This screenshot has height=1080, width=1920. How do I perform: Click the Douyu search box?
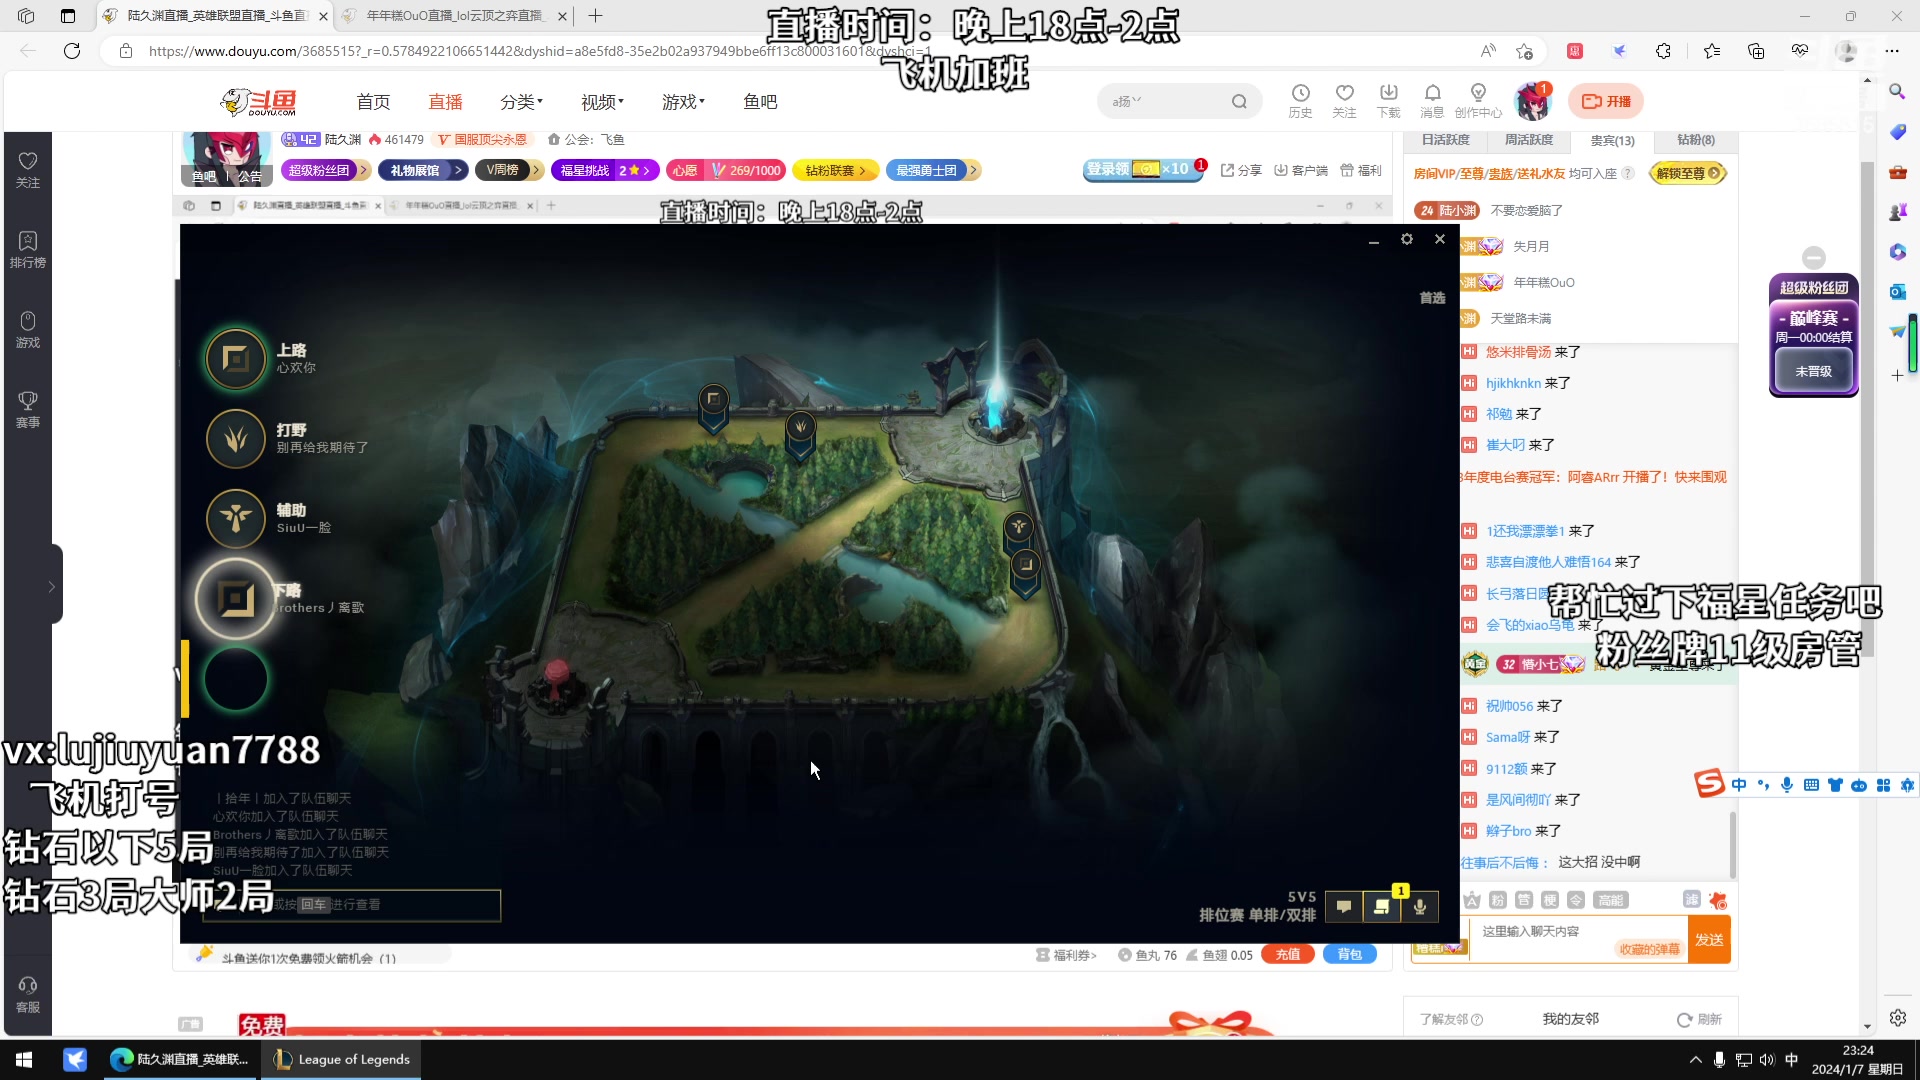[1180, 101]
